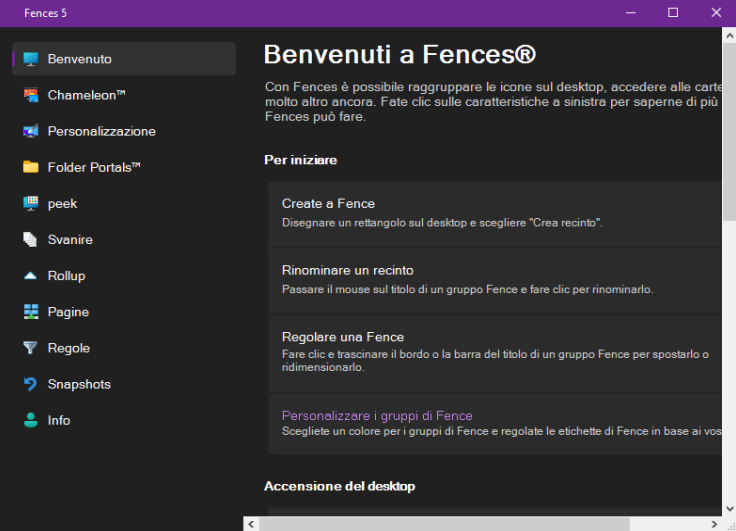The image size is (736, 531).
Task: Click the Personalizzazione sidebar icon
Action: [x=31, y=131]
